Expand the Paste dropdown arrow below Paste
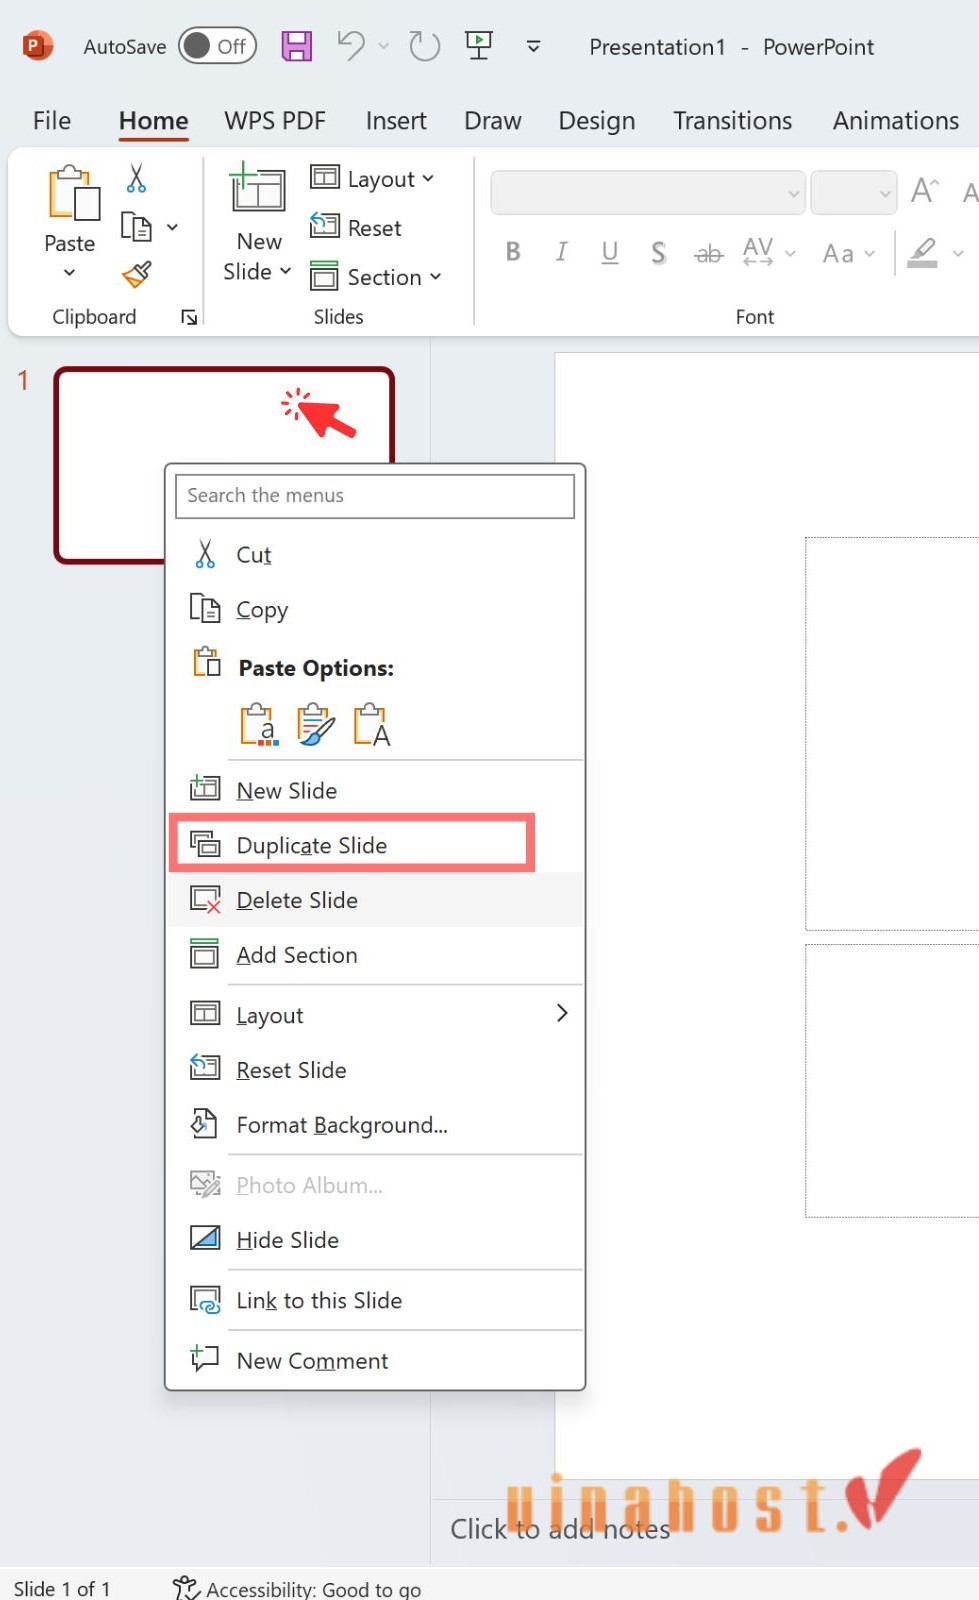 point(69,272)
